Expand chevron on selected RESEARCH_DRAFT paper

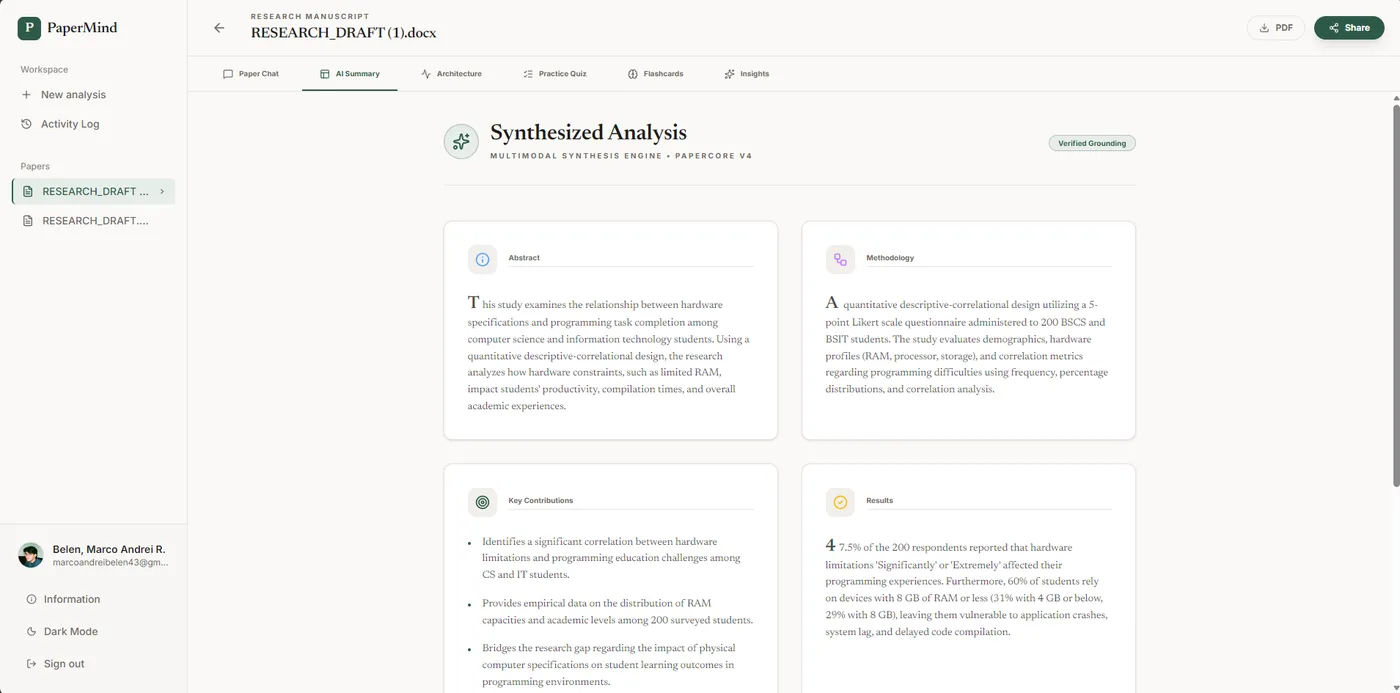162,191
